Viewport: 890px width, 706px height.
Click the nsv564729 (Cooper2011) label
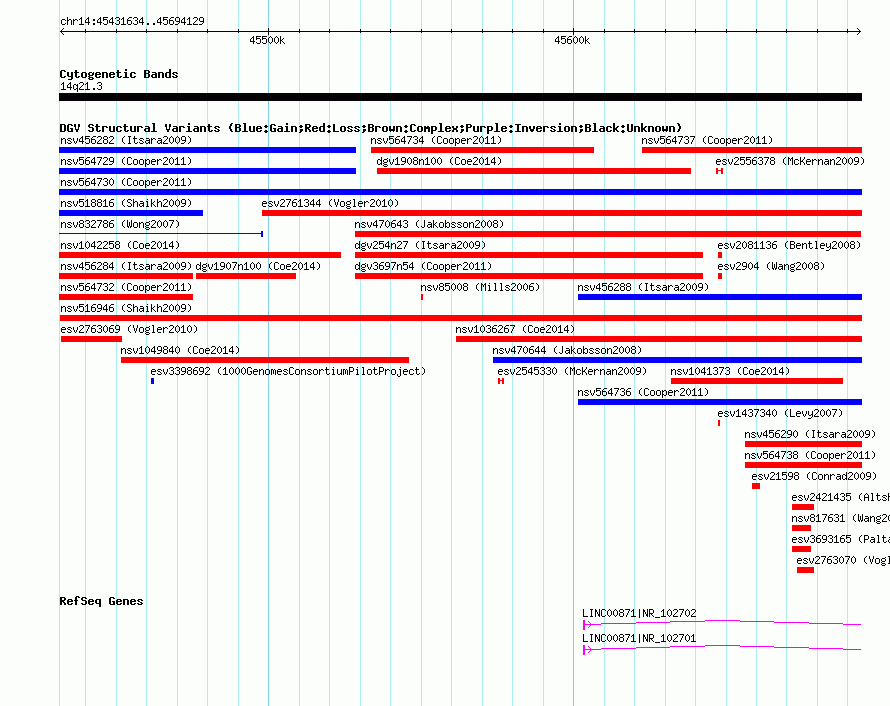[126, 161]
